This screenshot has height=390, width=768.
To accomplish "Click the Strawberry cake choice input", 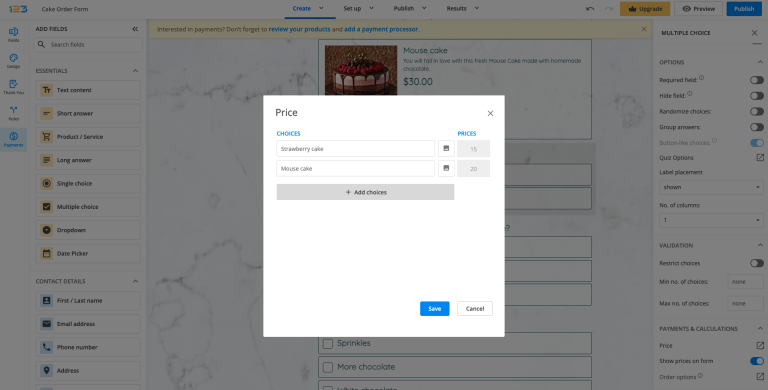I will (356, 148).
